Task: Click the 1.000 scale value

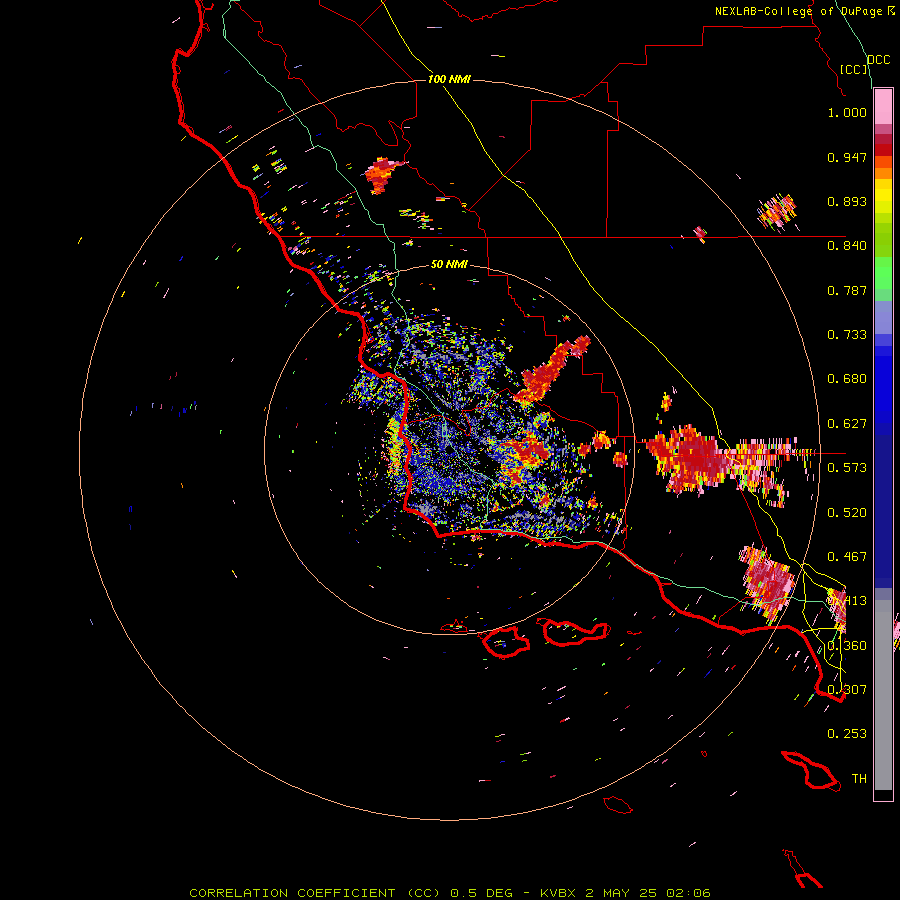Action: tap(847, 112)
